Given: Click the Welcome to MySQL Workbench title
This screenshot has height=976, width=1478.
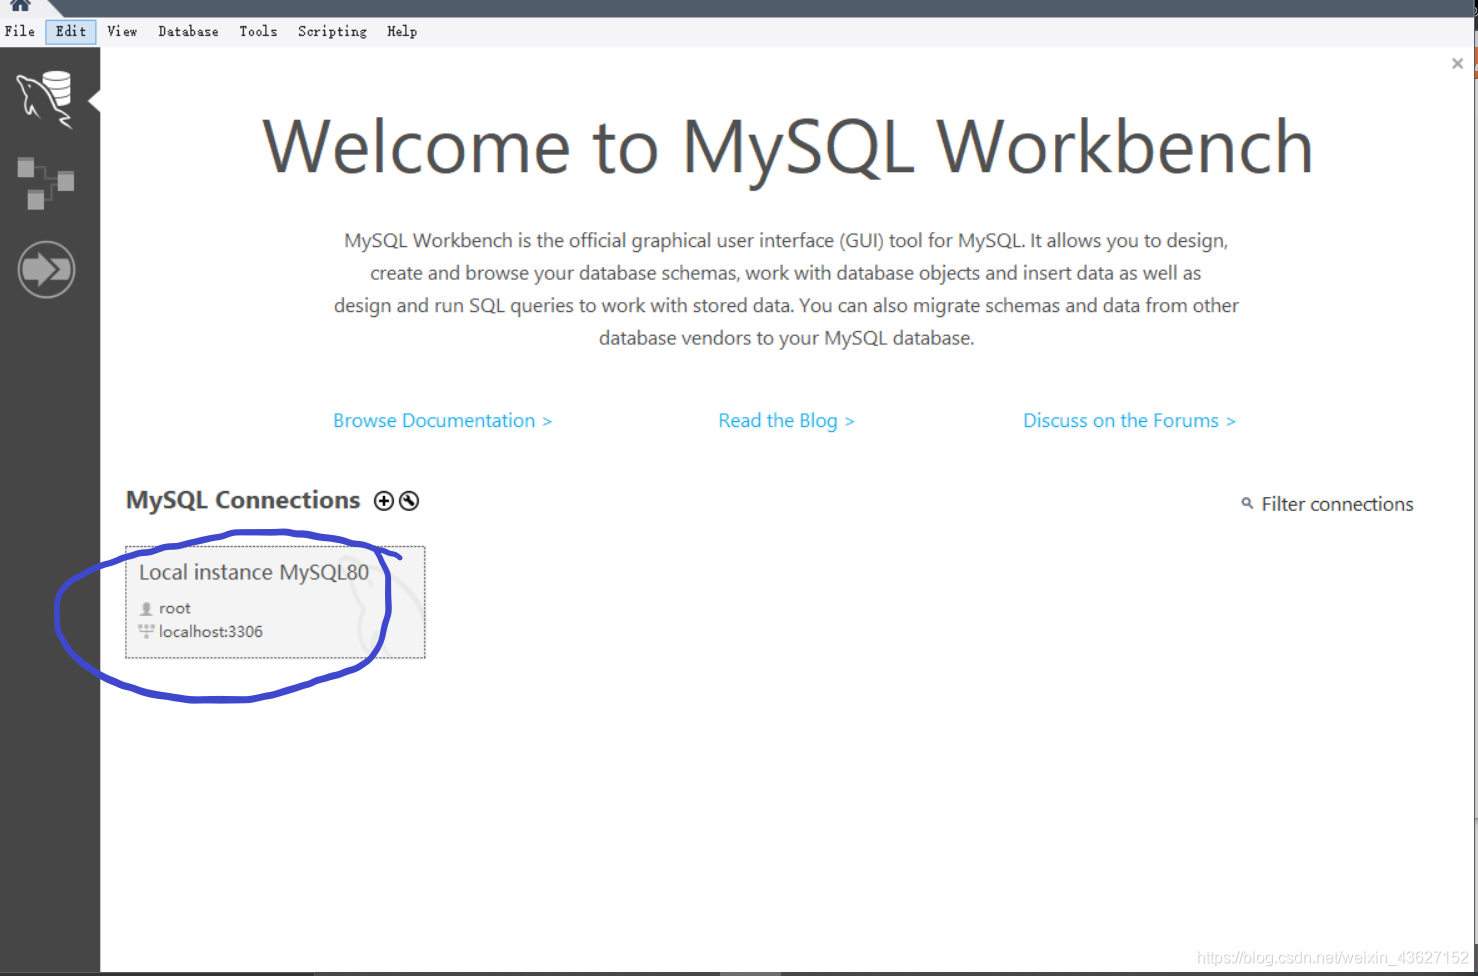Looking at the screenshot, I should pyautogui.click(x=787, y=147).
